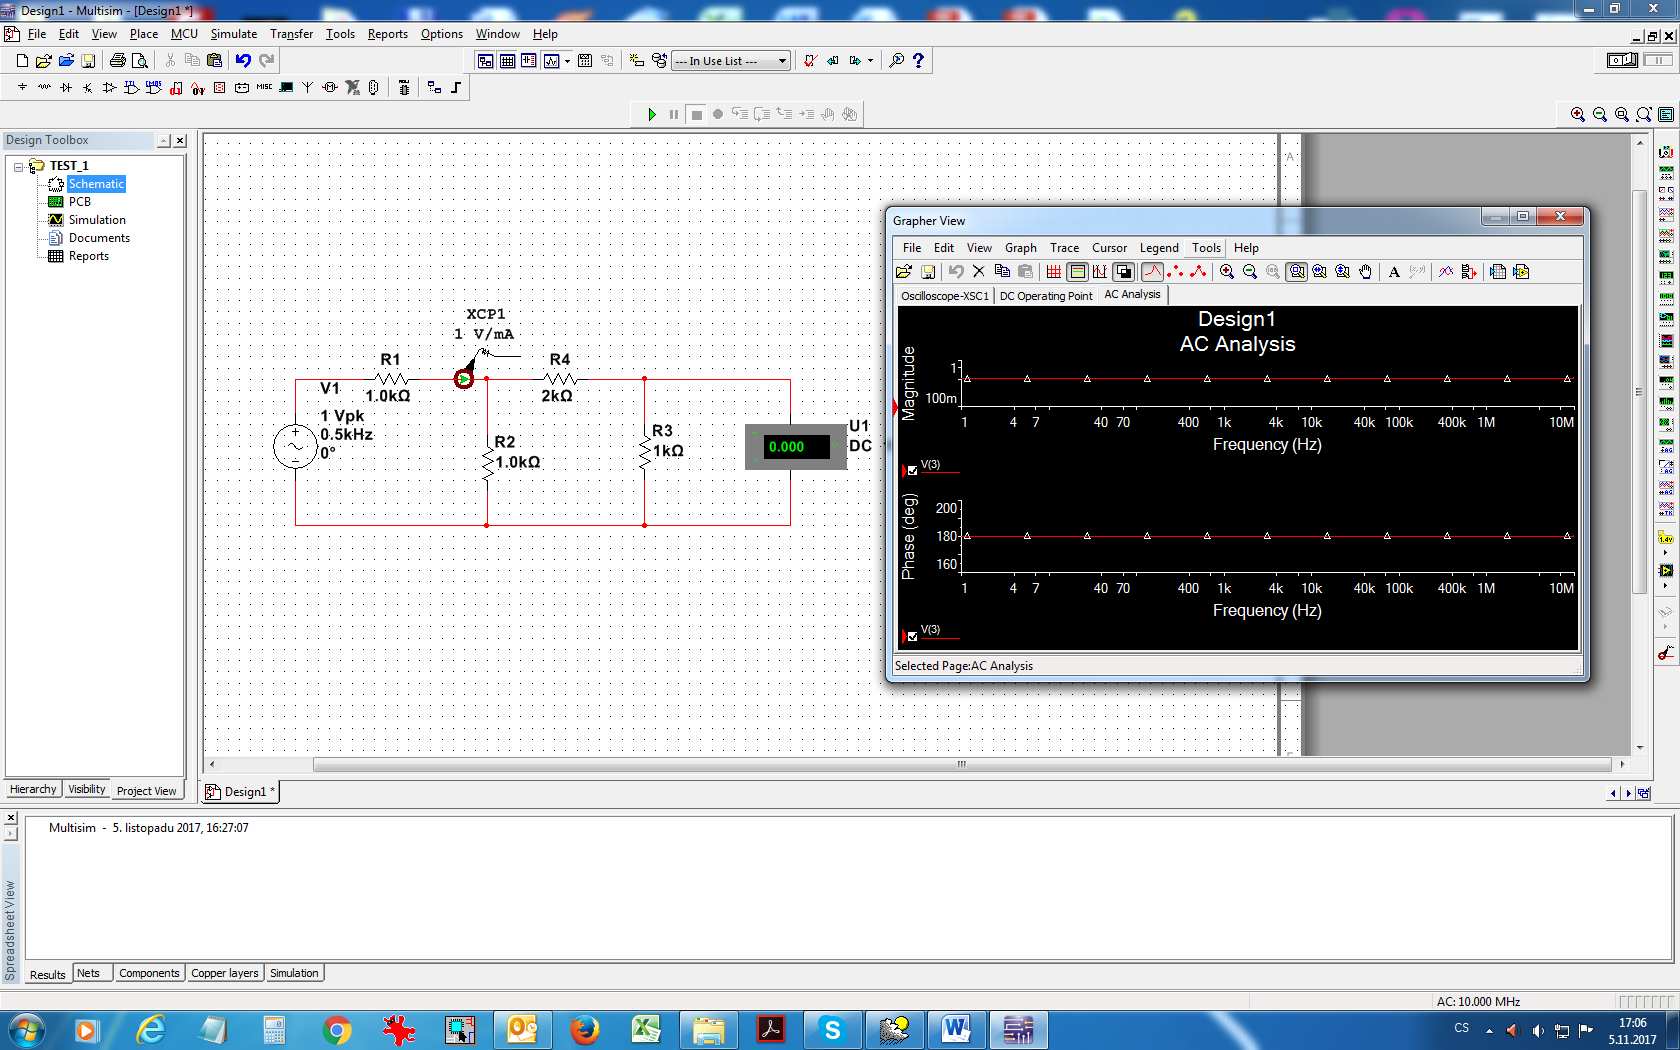Open print preview
Image resolution: width=1680 pixels, height=1050 pixels.
(140, 61)
